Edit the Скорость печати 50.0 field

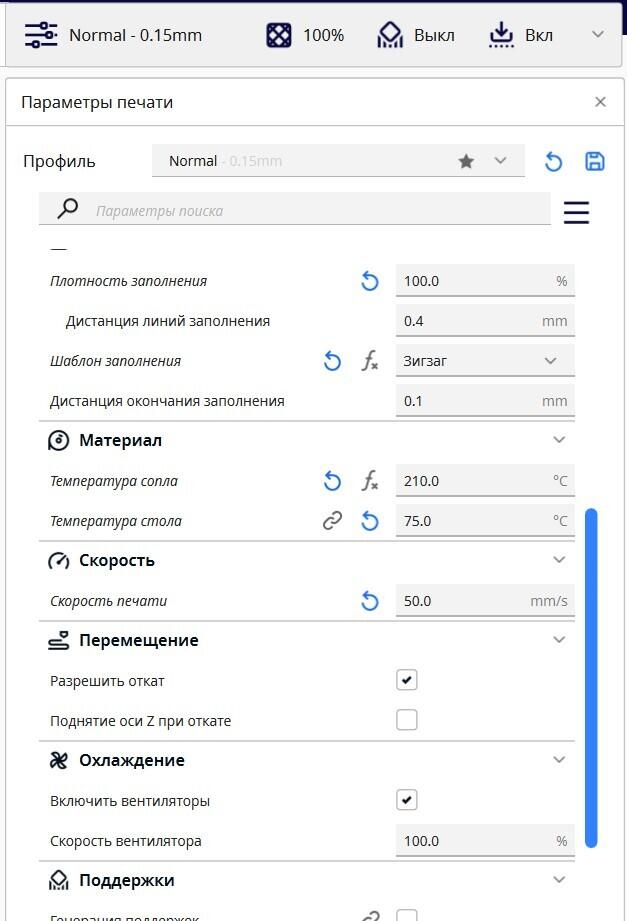coord(485,600)
